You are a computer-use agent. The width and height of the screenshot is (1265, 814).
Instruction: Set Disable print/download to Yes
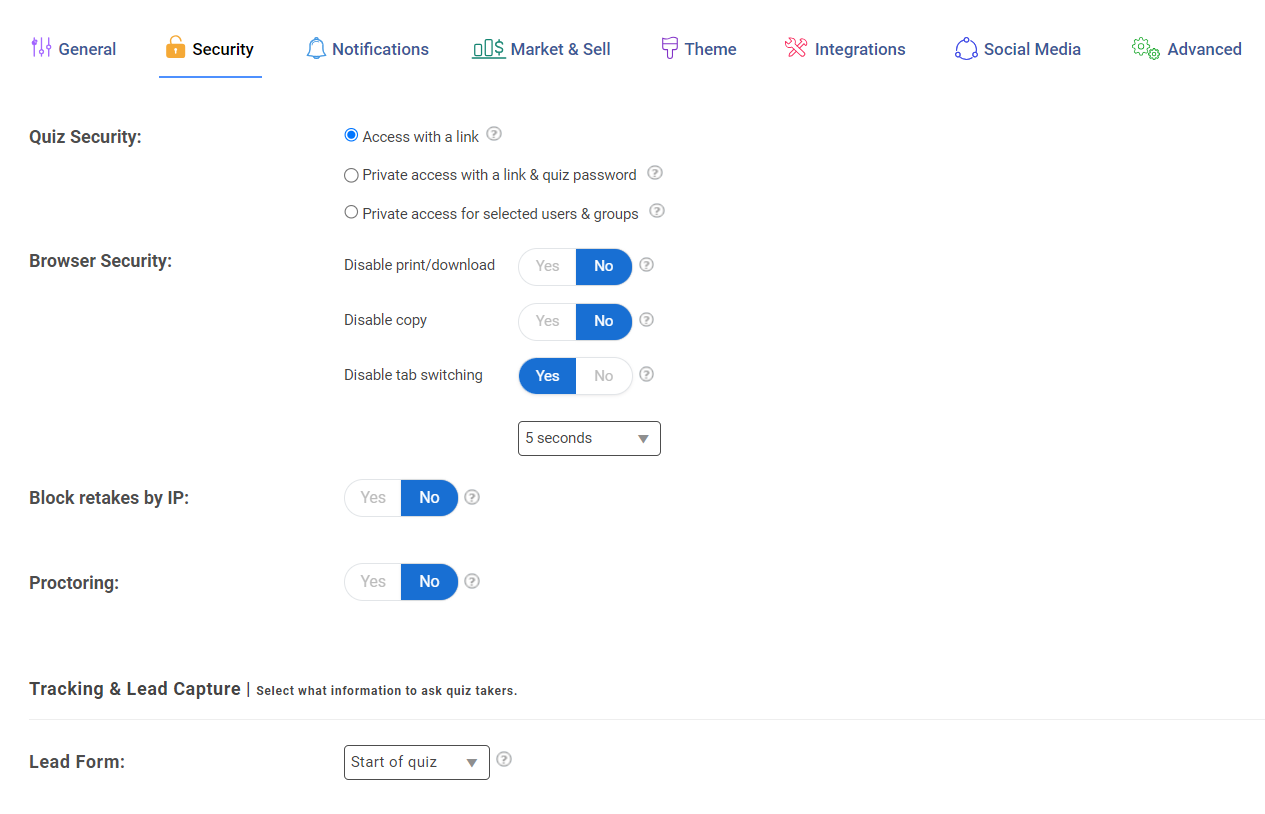click(x=547, y=266)
